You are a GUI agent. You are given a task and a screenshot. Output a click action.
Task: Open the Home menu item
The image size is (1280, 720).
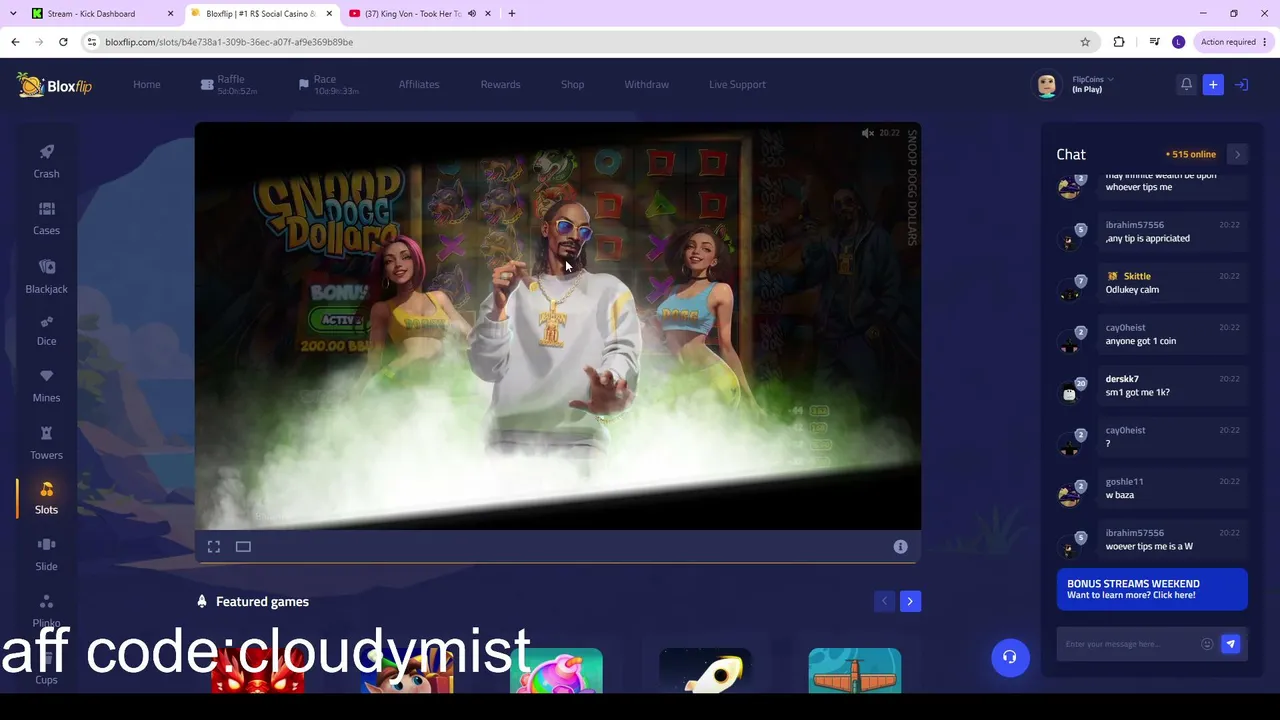click(147, 85)
